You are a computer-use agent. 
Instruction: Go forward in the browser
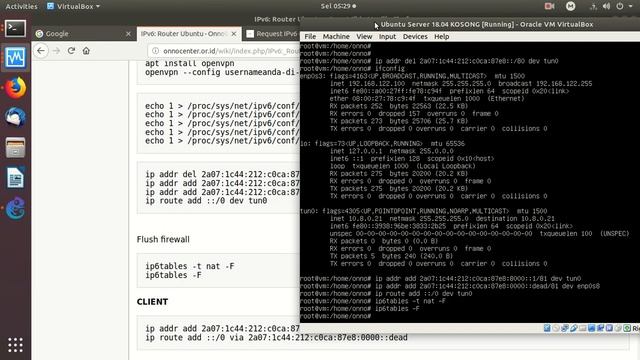tap(56, 51)
